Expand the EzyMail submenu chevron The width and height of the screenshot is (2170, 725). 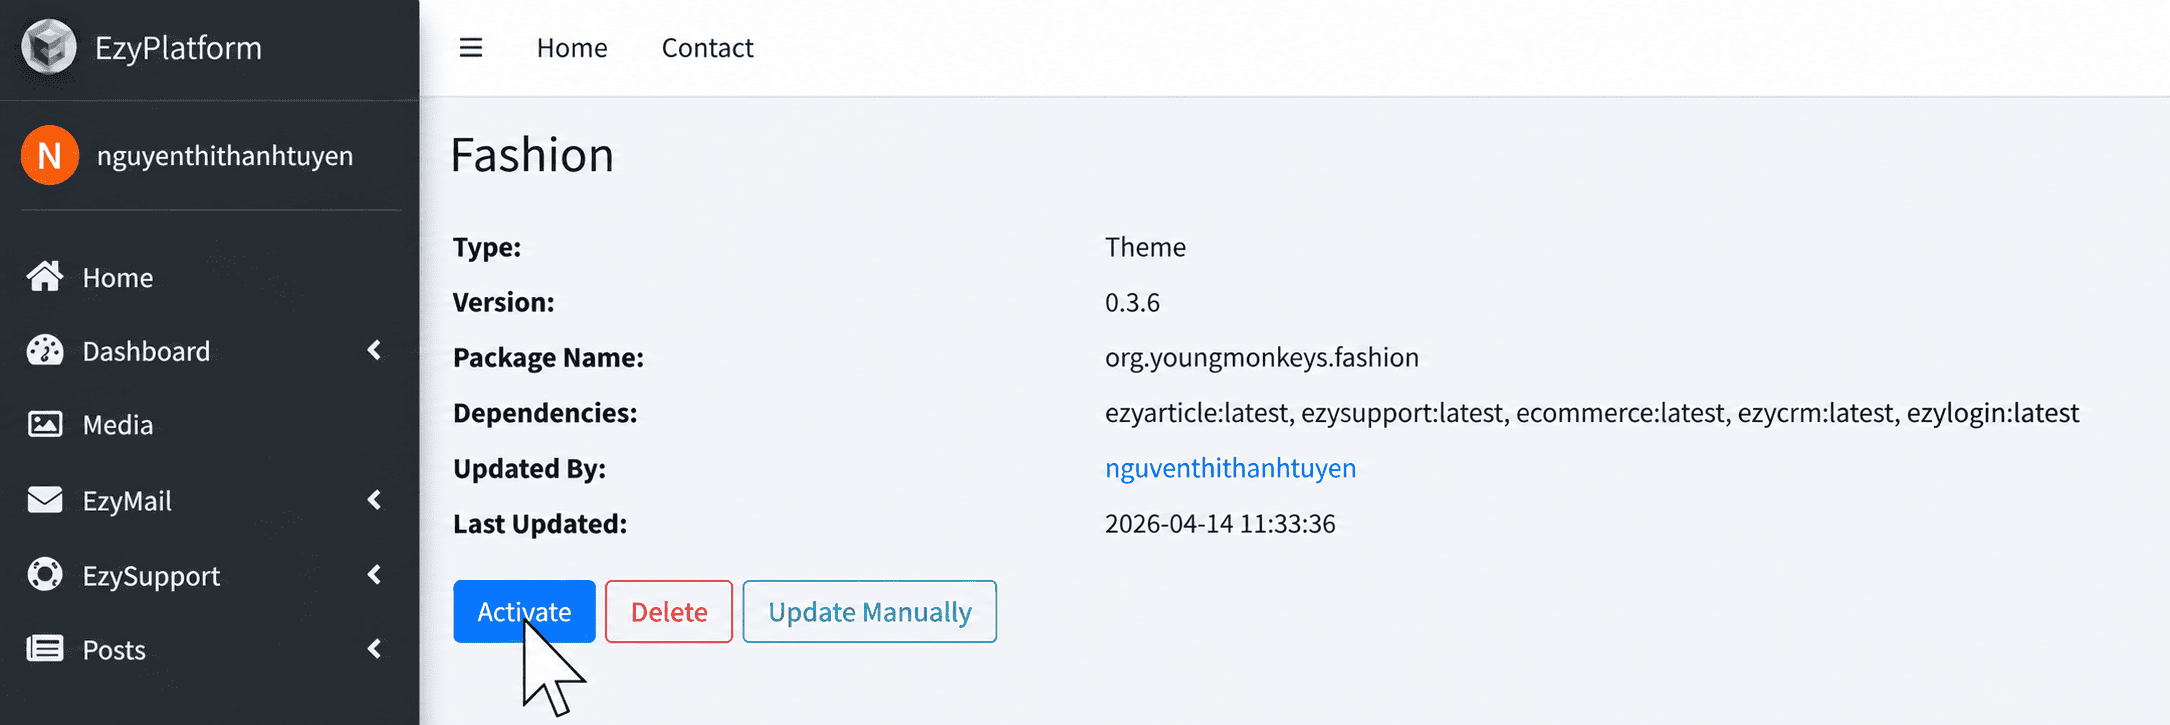pyautogui.click(x=374, y=499)
